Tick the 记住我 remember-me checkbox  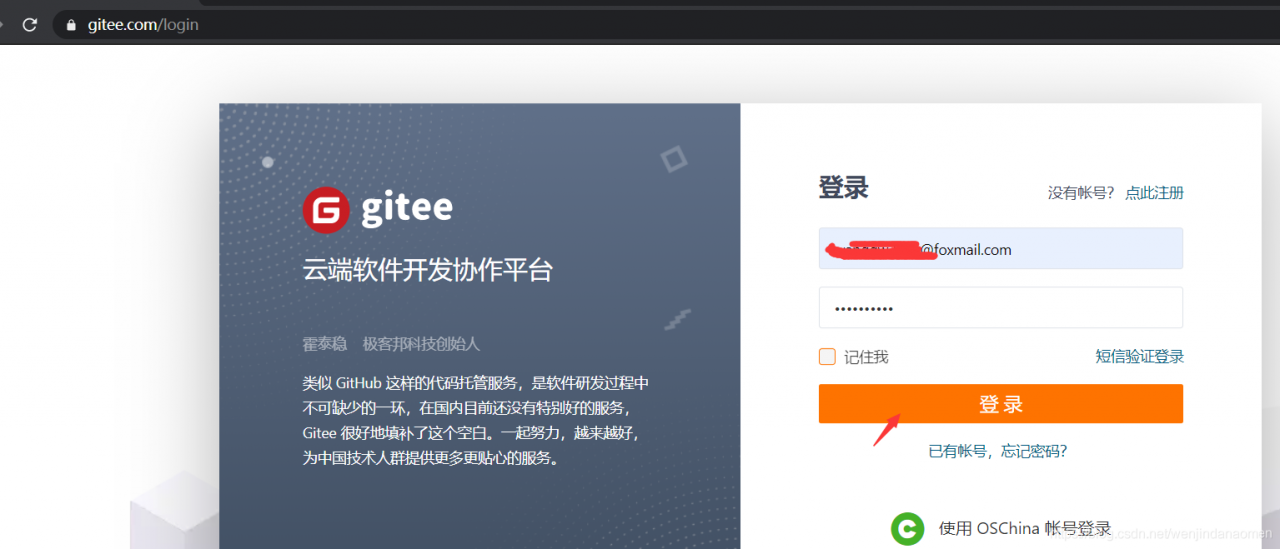tap(827, 356)
